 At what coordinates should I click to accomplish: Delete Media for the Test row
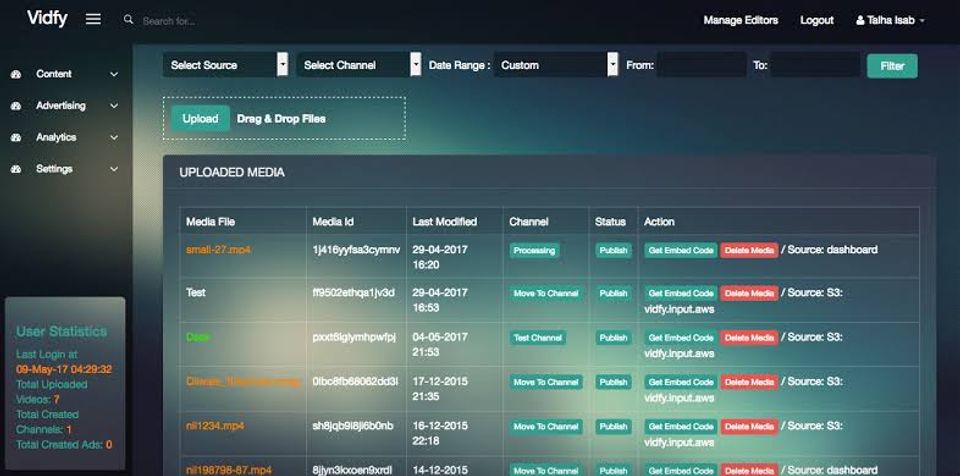point(749,293)
